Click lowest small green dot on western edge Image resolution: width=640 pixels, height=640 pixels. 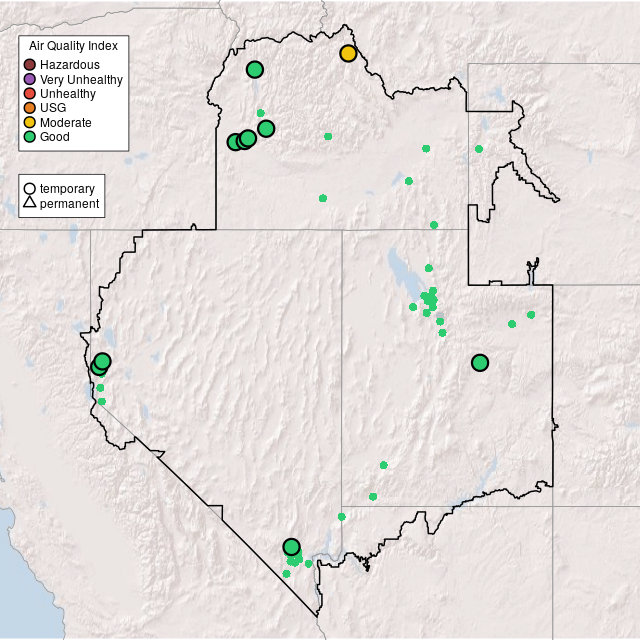coord(101,401)
